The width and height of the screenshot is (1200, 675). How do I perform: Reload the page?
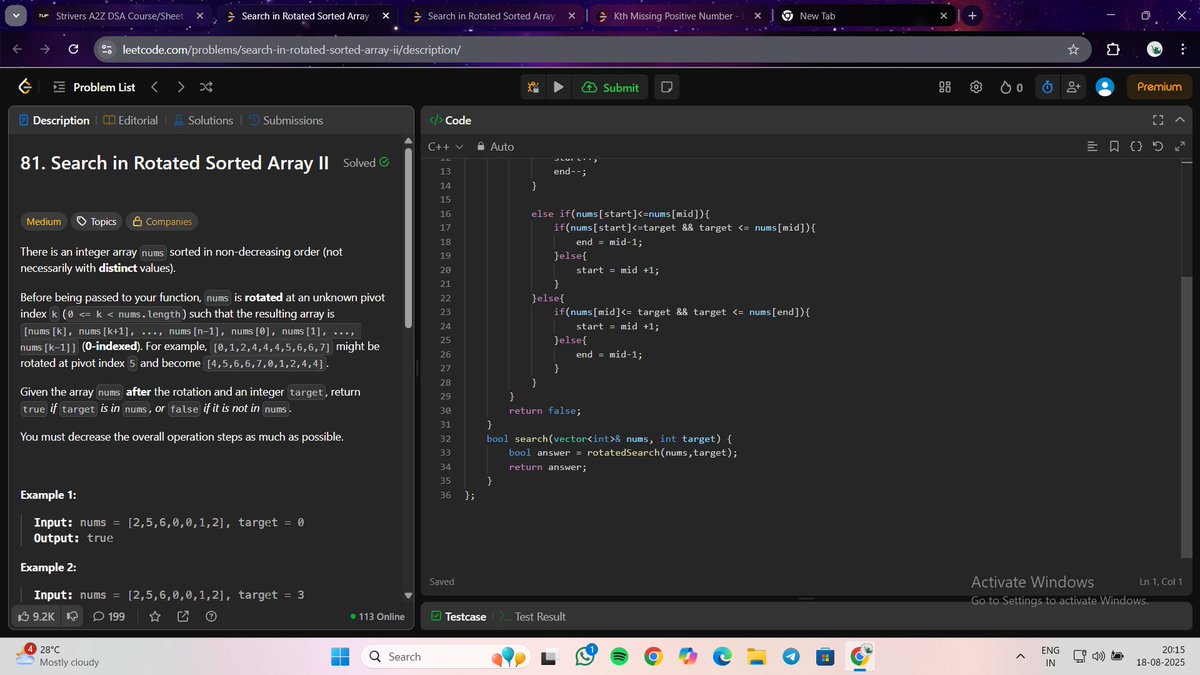[73, 49]
